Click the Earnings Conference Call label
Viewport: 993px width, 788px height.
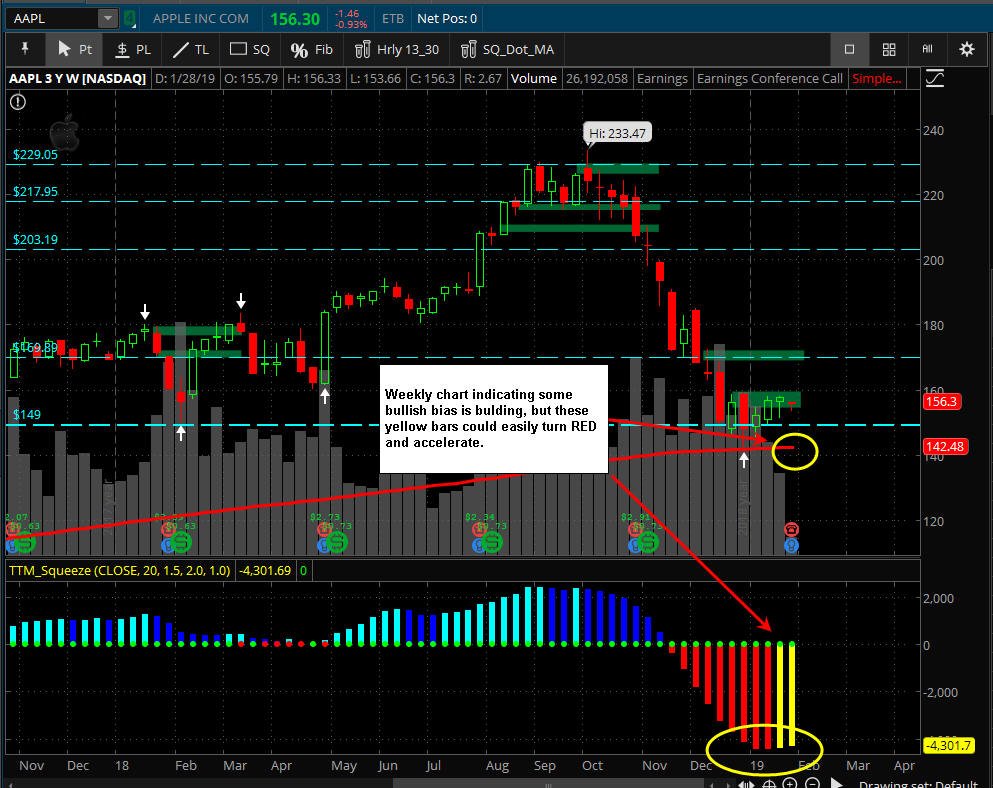769,79
